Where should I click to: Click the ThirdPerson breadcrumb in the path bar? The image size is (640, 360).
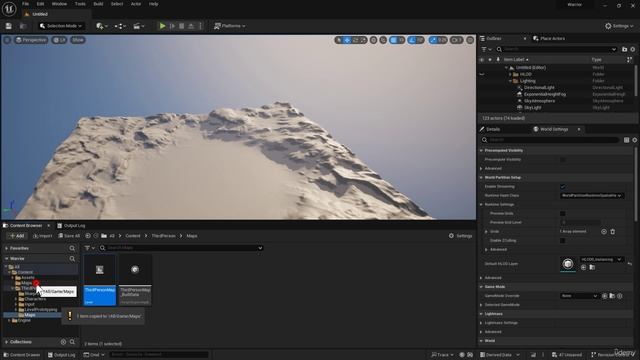(163, 236)
